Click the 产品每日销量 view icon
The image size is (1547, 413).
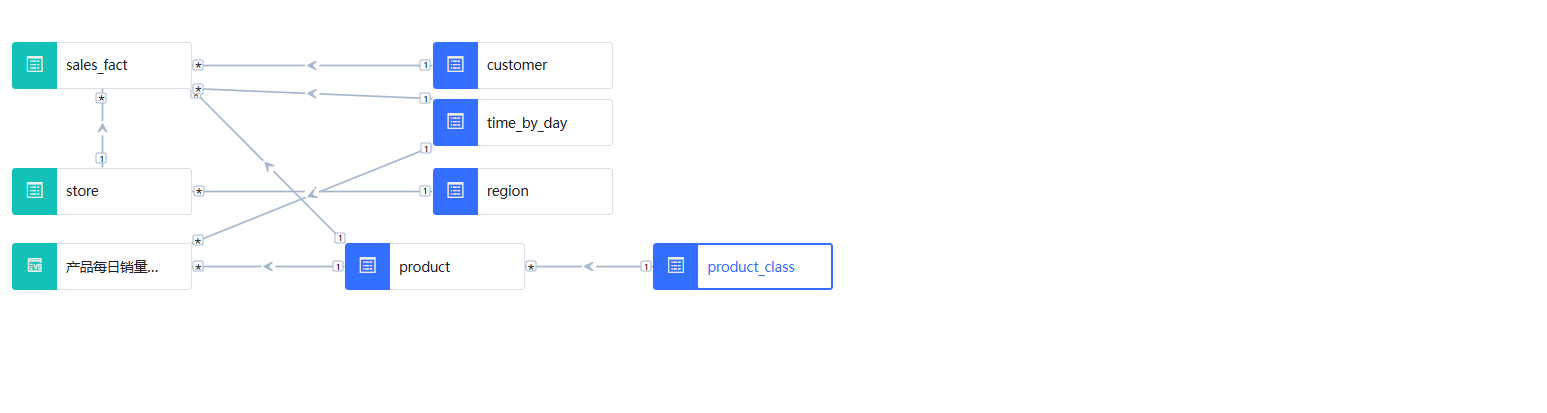[34, 266]
